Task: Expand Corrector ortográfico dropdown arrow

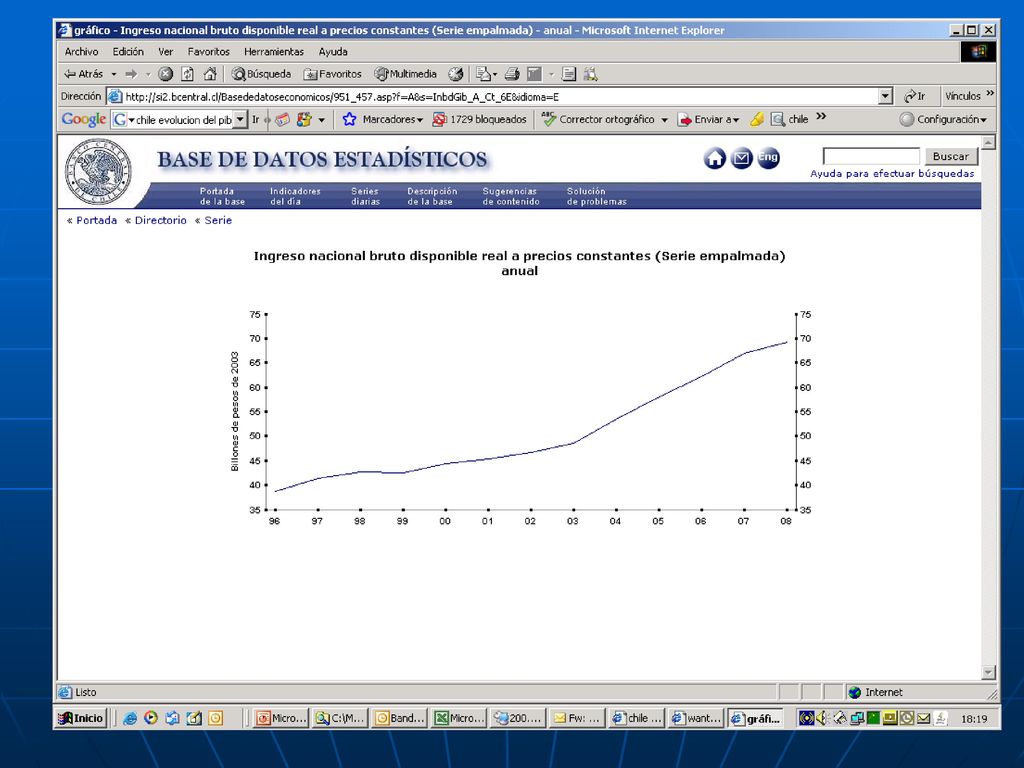Action: 664,120
